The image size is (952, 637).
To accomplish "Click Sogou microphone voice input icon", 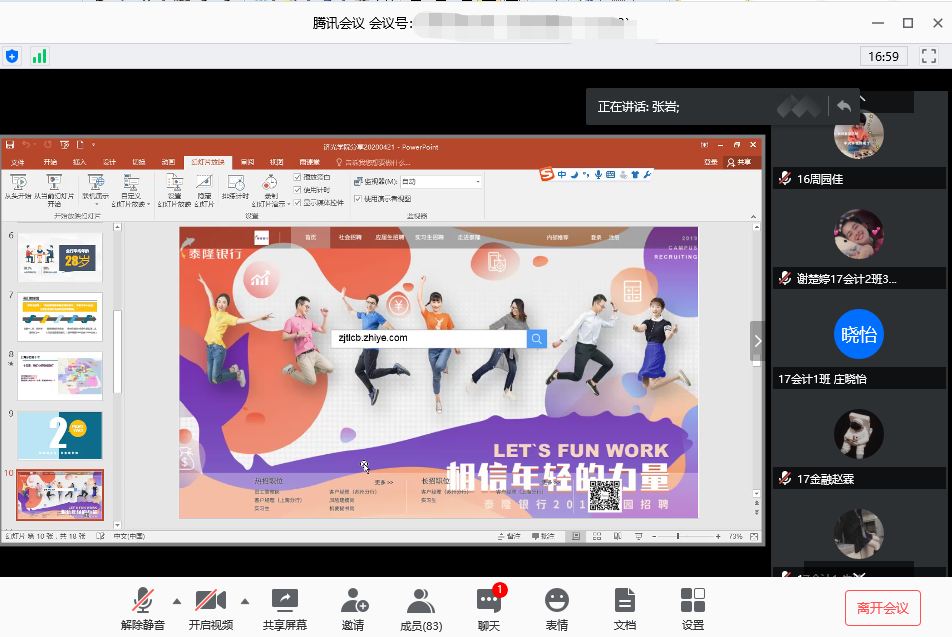I will click(x=599, y=174).
